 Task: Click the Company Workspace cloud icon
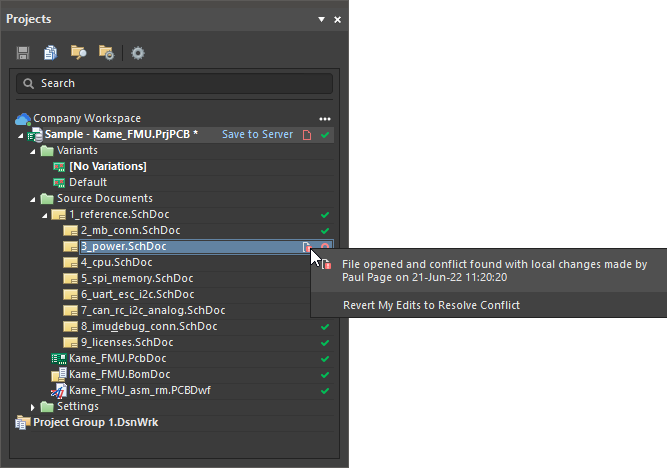pos(23,118)
